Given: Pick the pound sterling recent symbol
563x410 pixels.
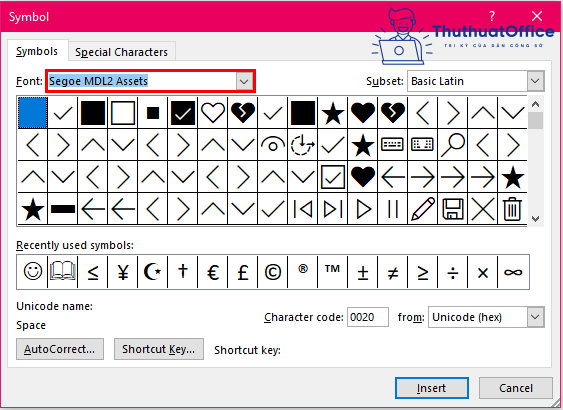Looking at the screenshot, I should tap(243, 272).
